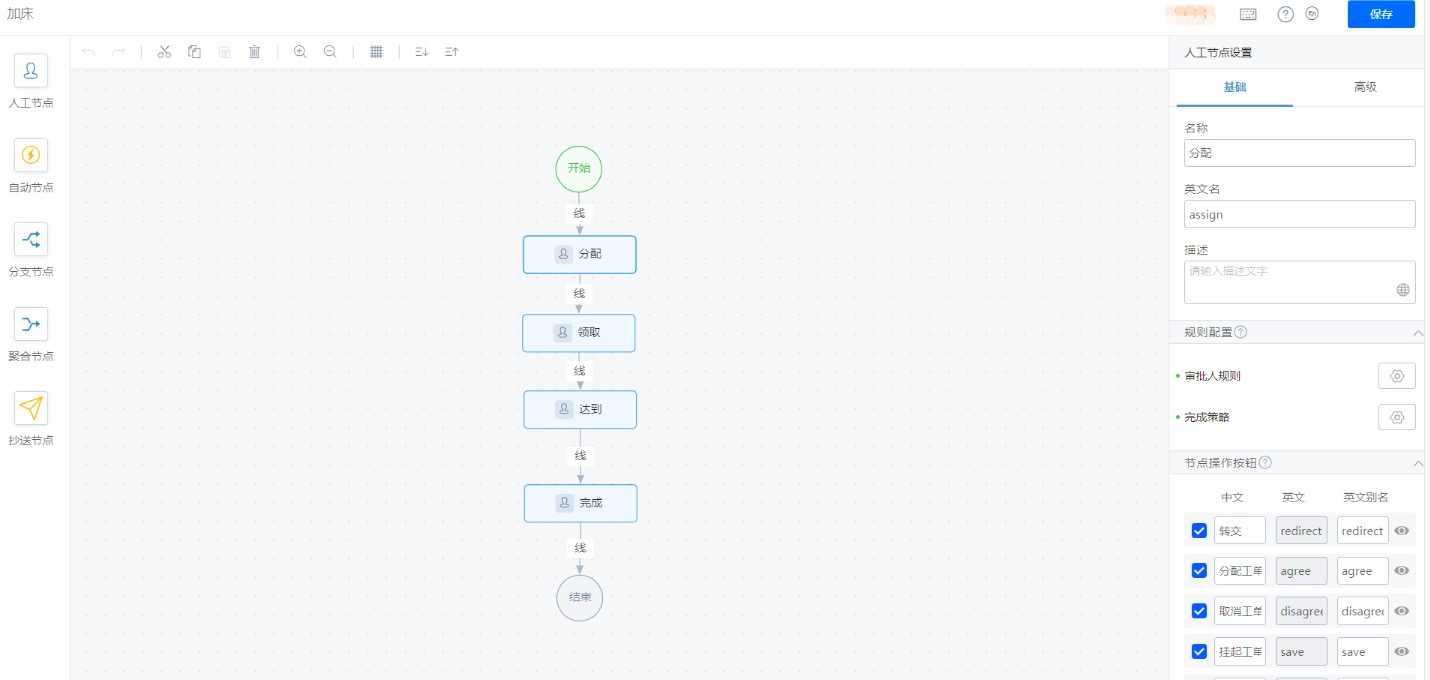
Task: Zoom in on the canvas
Action: click(x=299, y=51)
